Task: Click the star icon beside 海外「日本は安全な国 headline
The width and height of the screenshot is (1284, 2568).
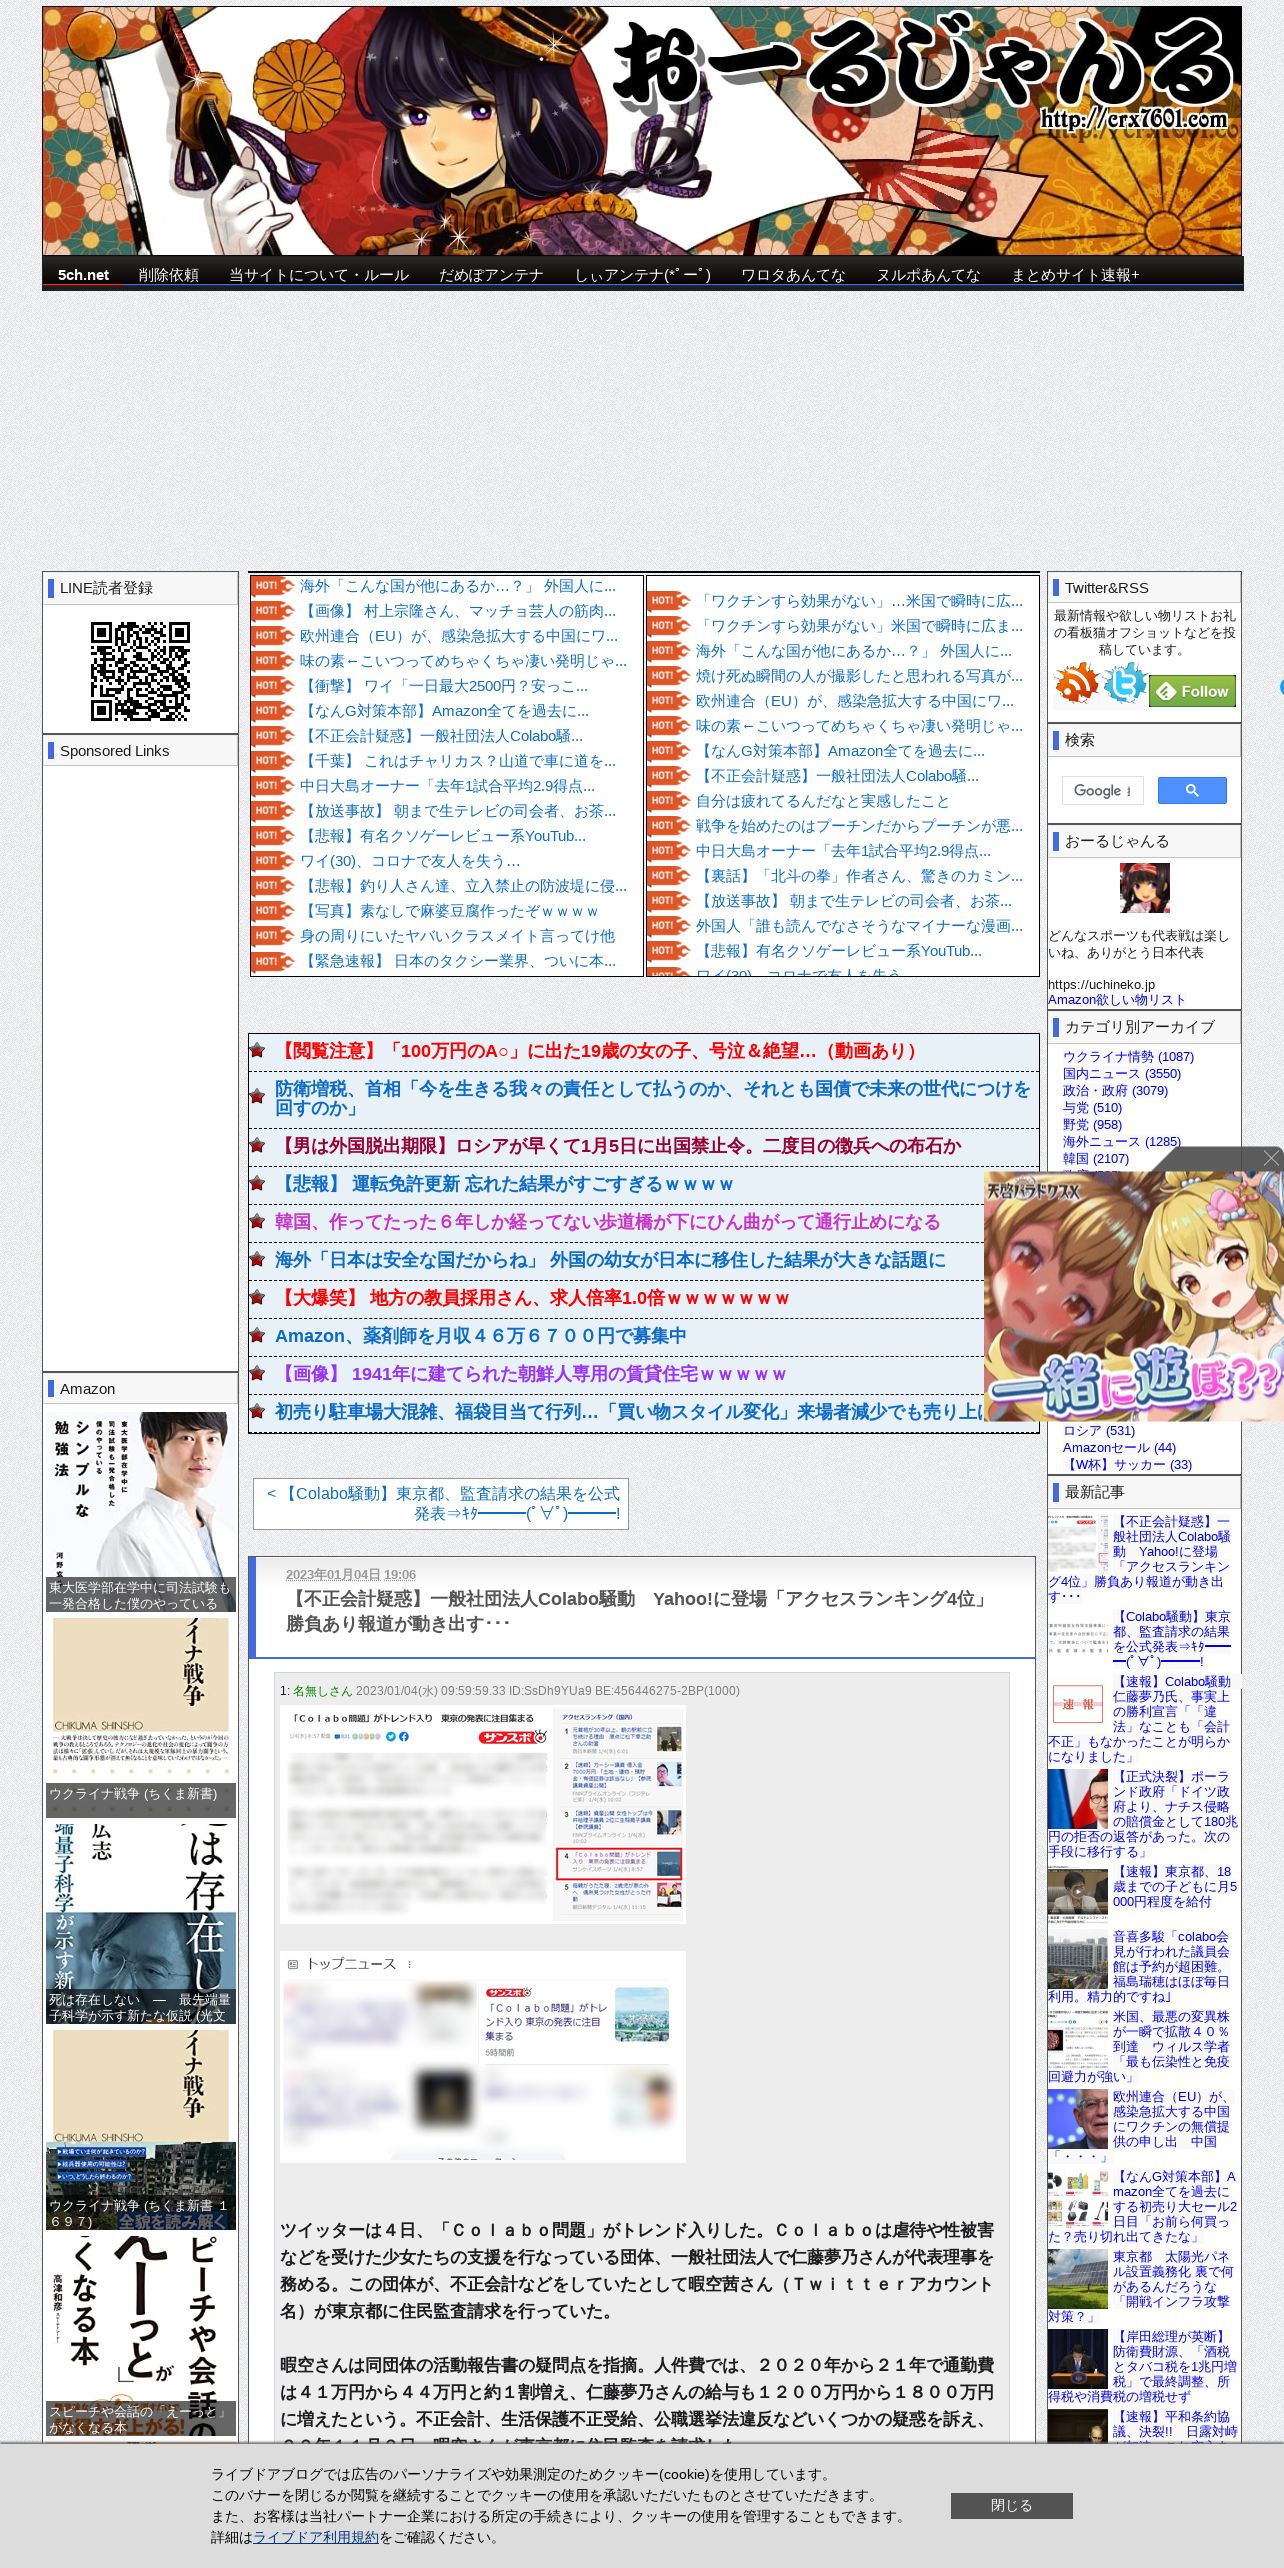Action: [x=258, y=1260]
